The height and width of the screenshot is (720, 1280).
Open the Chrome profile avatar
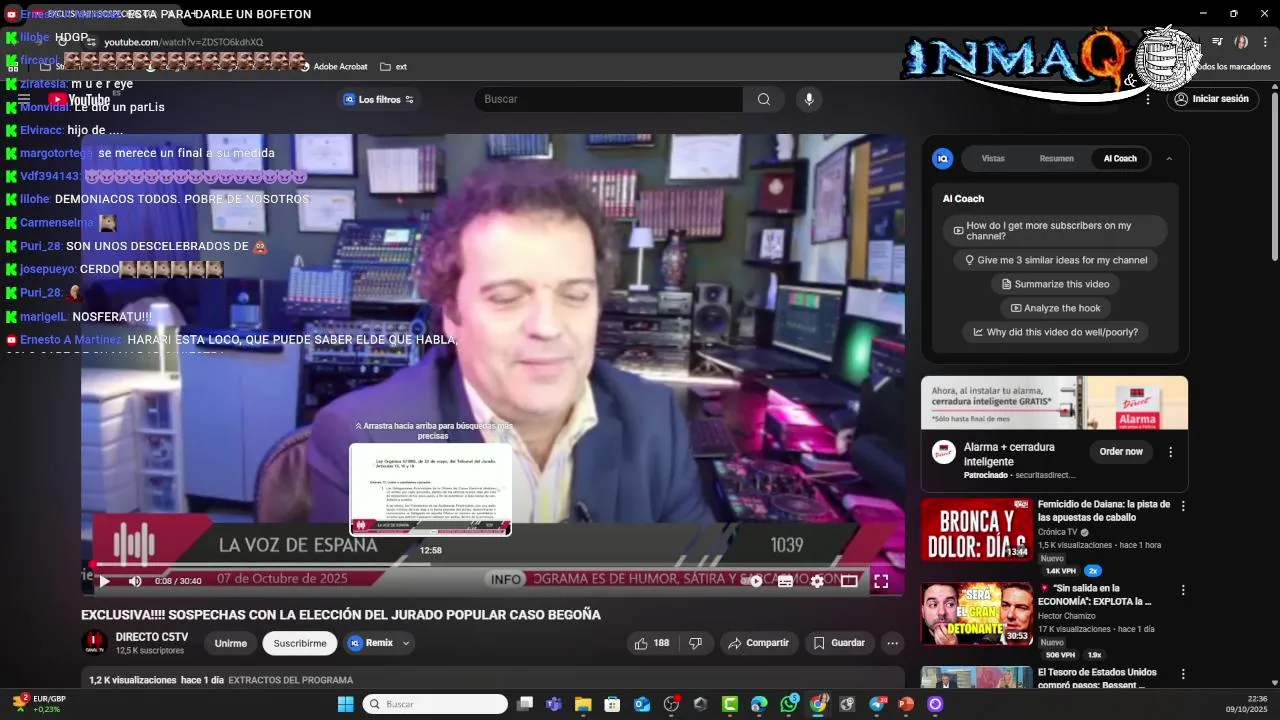point(1241,42)
